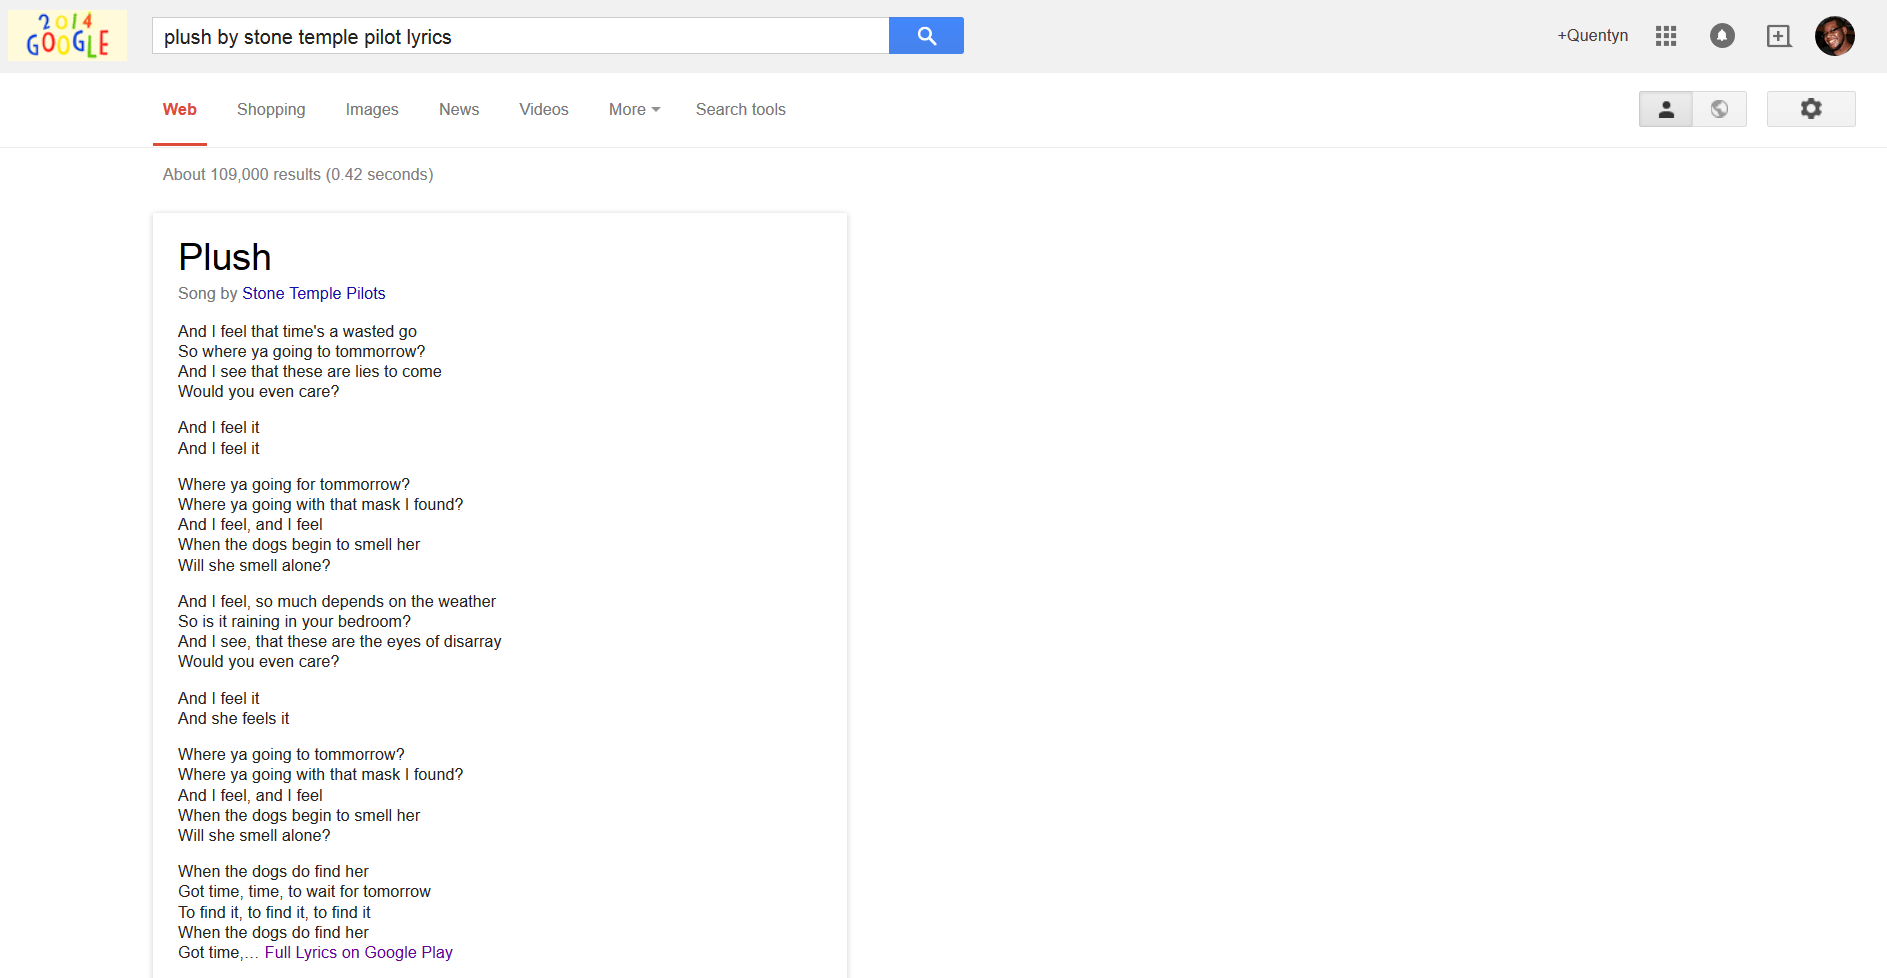Open the Stone Temple Pilots link
This screenshot has width=1887, height=978.
[x=313, y=293]
